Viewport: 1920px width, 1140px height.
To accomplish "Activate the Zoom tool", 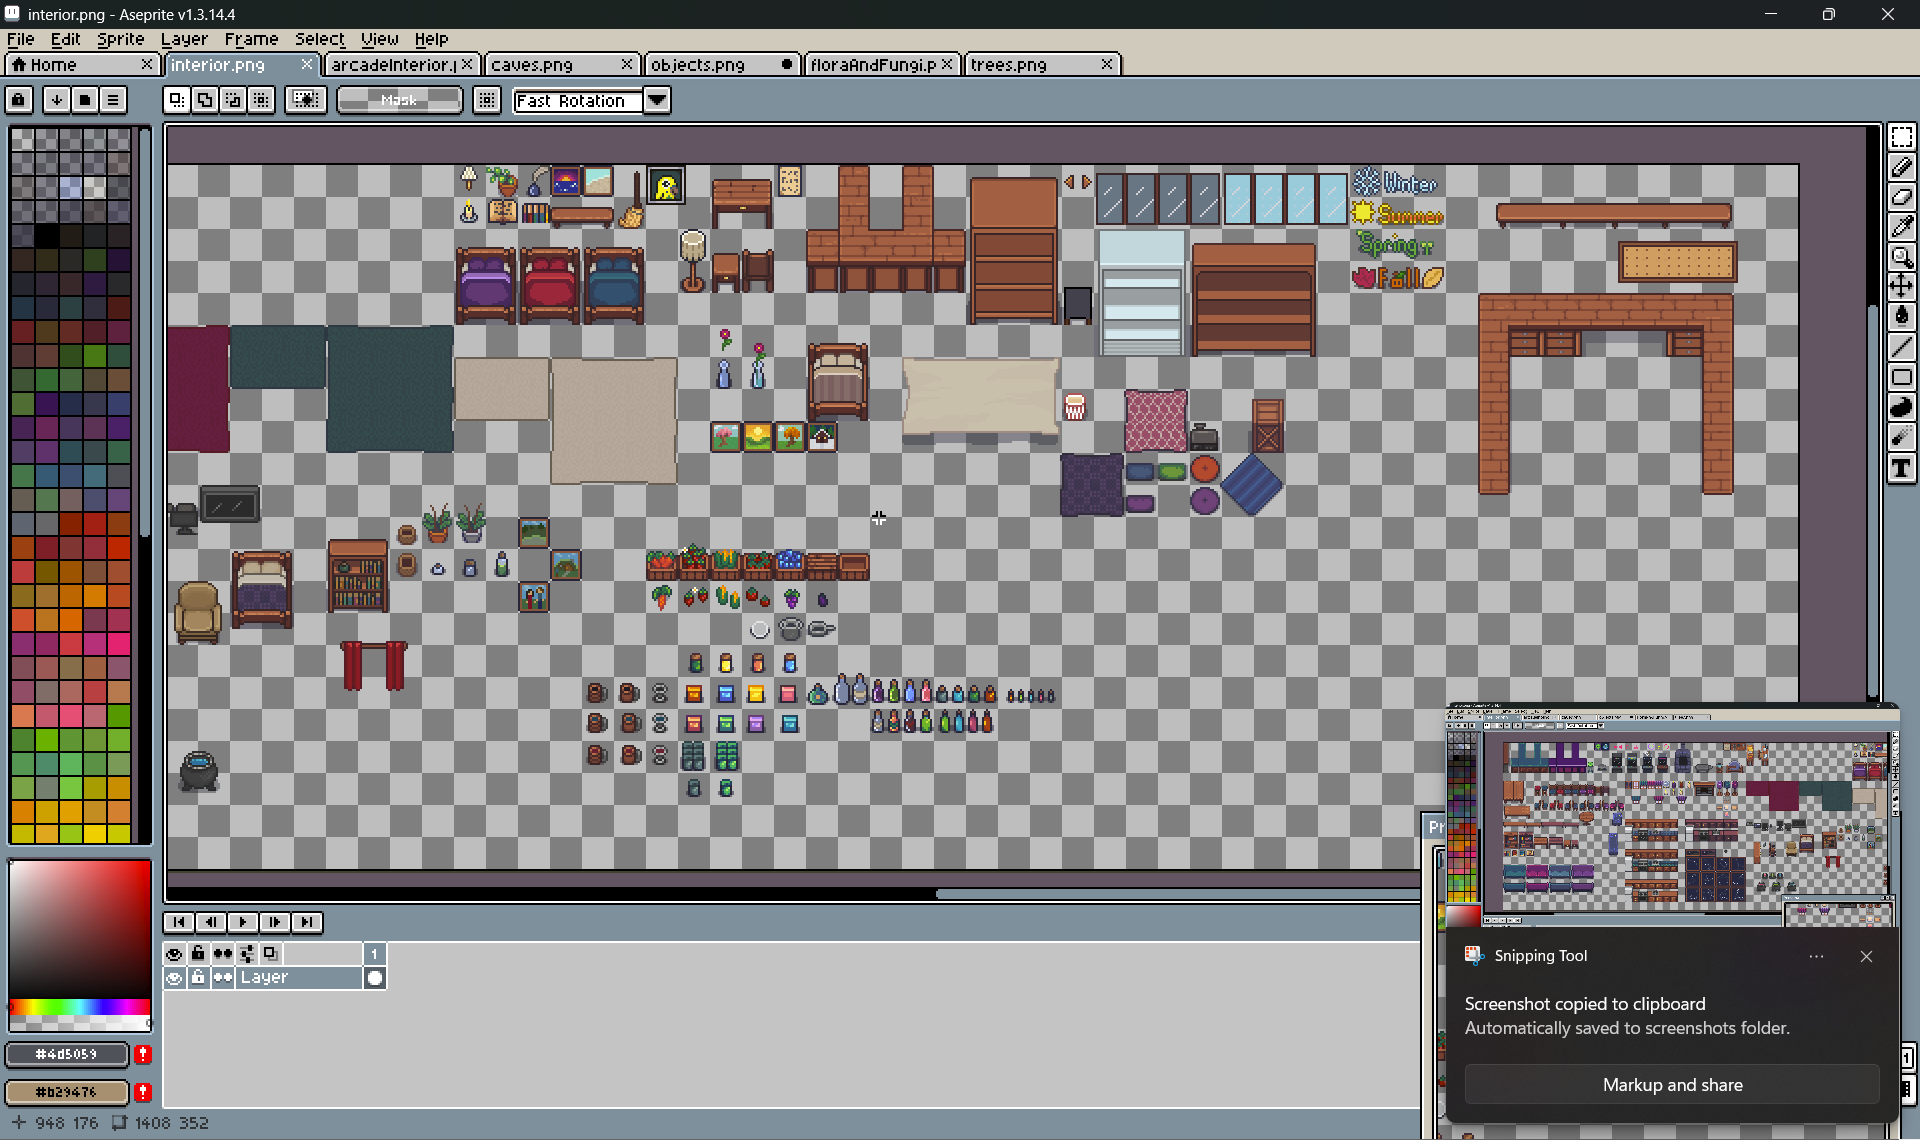I will pyautogui.click(x=1901, y=257).
